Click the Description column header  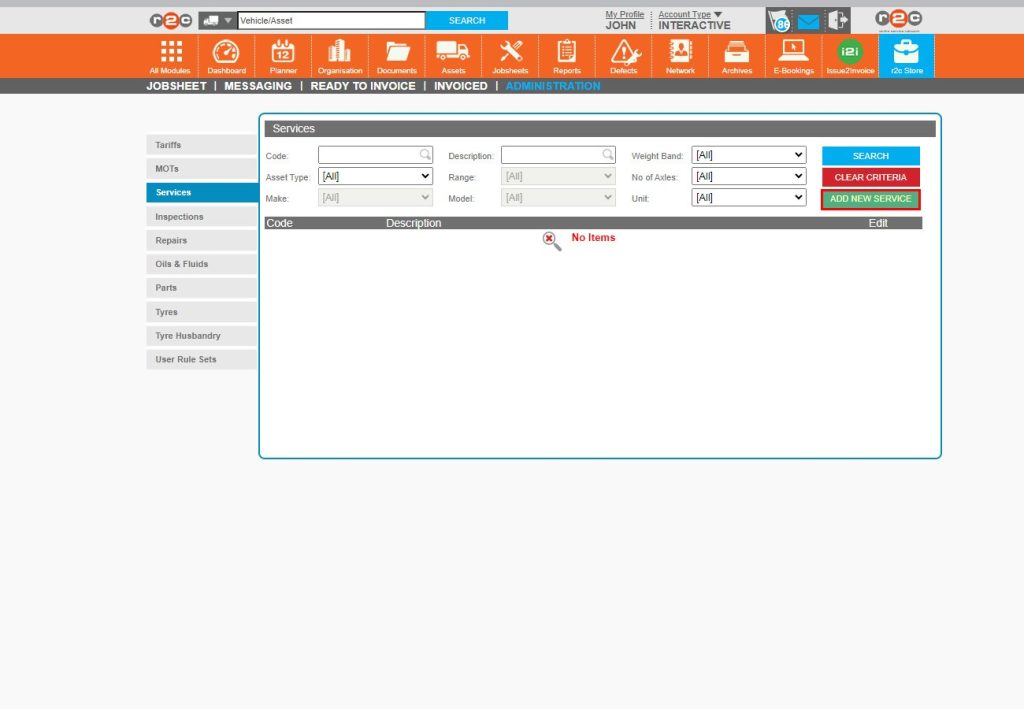413,223
